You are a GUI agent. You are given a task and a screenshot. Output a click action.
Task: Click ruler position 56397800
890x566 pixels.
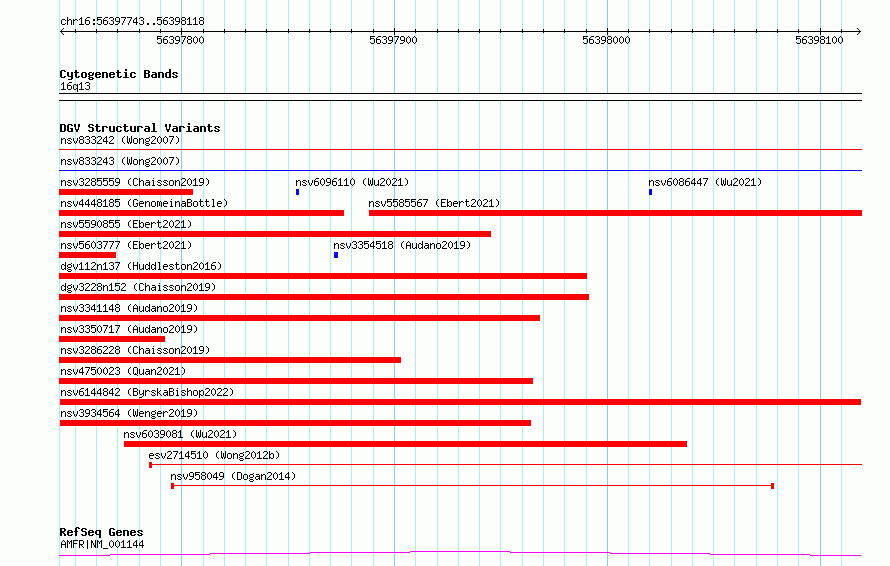(180, 40)
